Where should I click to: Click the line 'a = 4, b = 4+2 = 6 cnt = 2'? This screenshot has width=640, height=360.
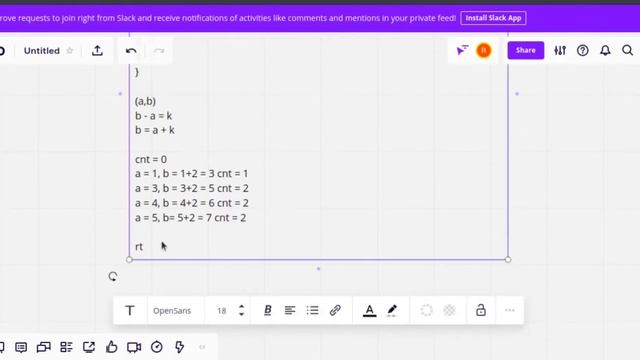191,203
